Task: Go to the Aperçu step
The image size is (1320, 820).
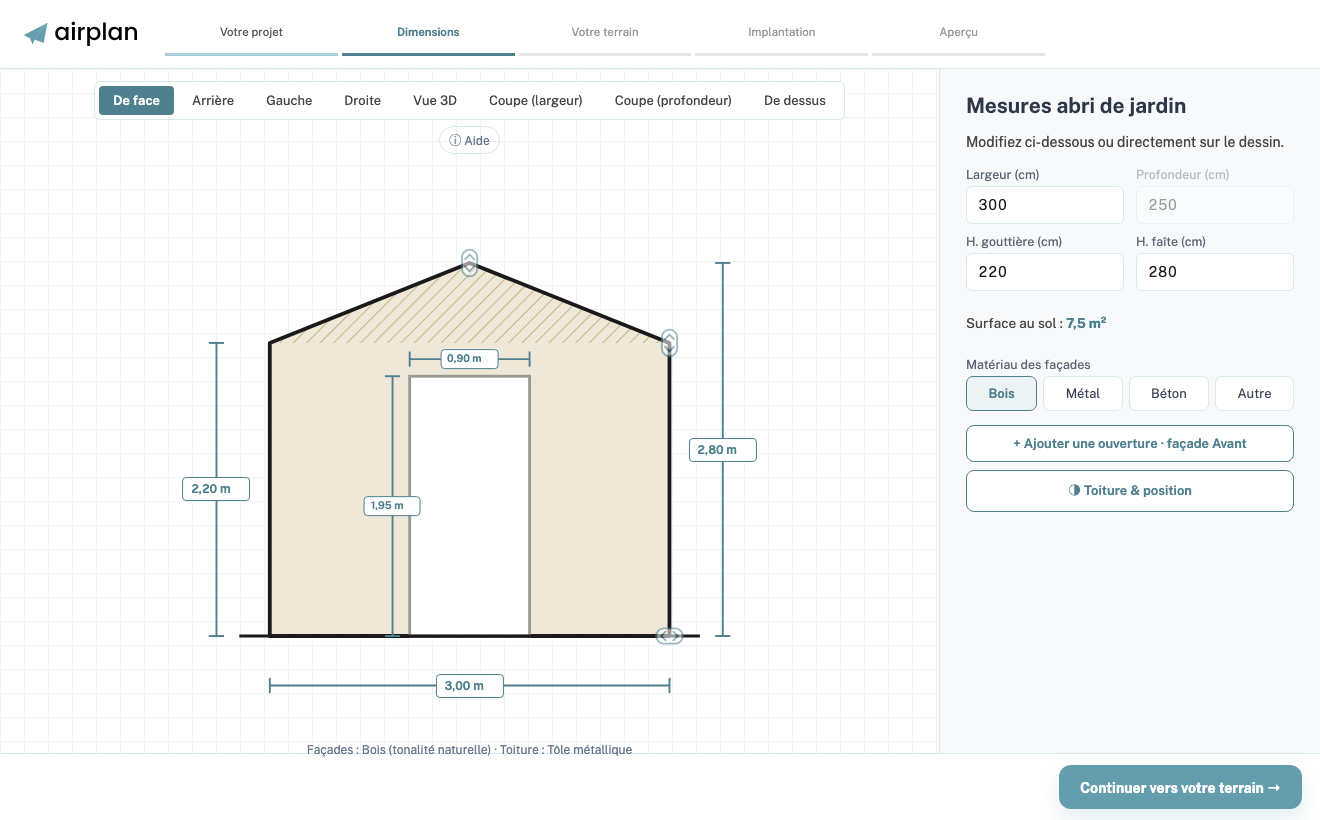Action: pyautogui.click(x=958, y=33)
